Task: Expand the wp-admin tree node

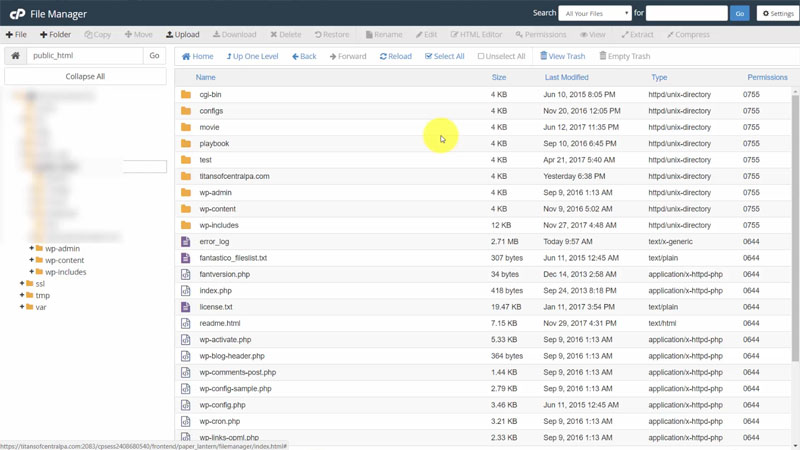Action: 32,249
